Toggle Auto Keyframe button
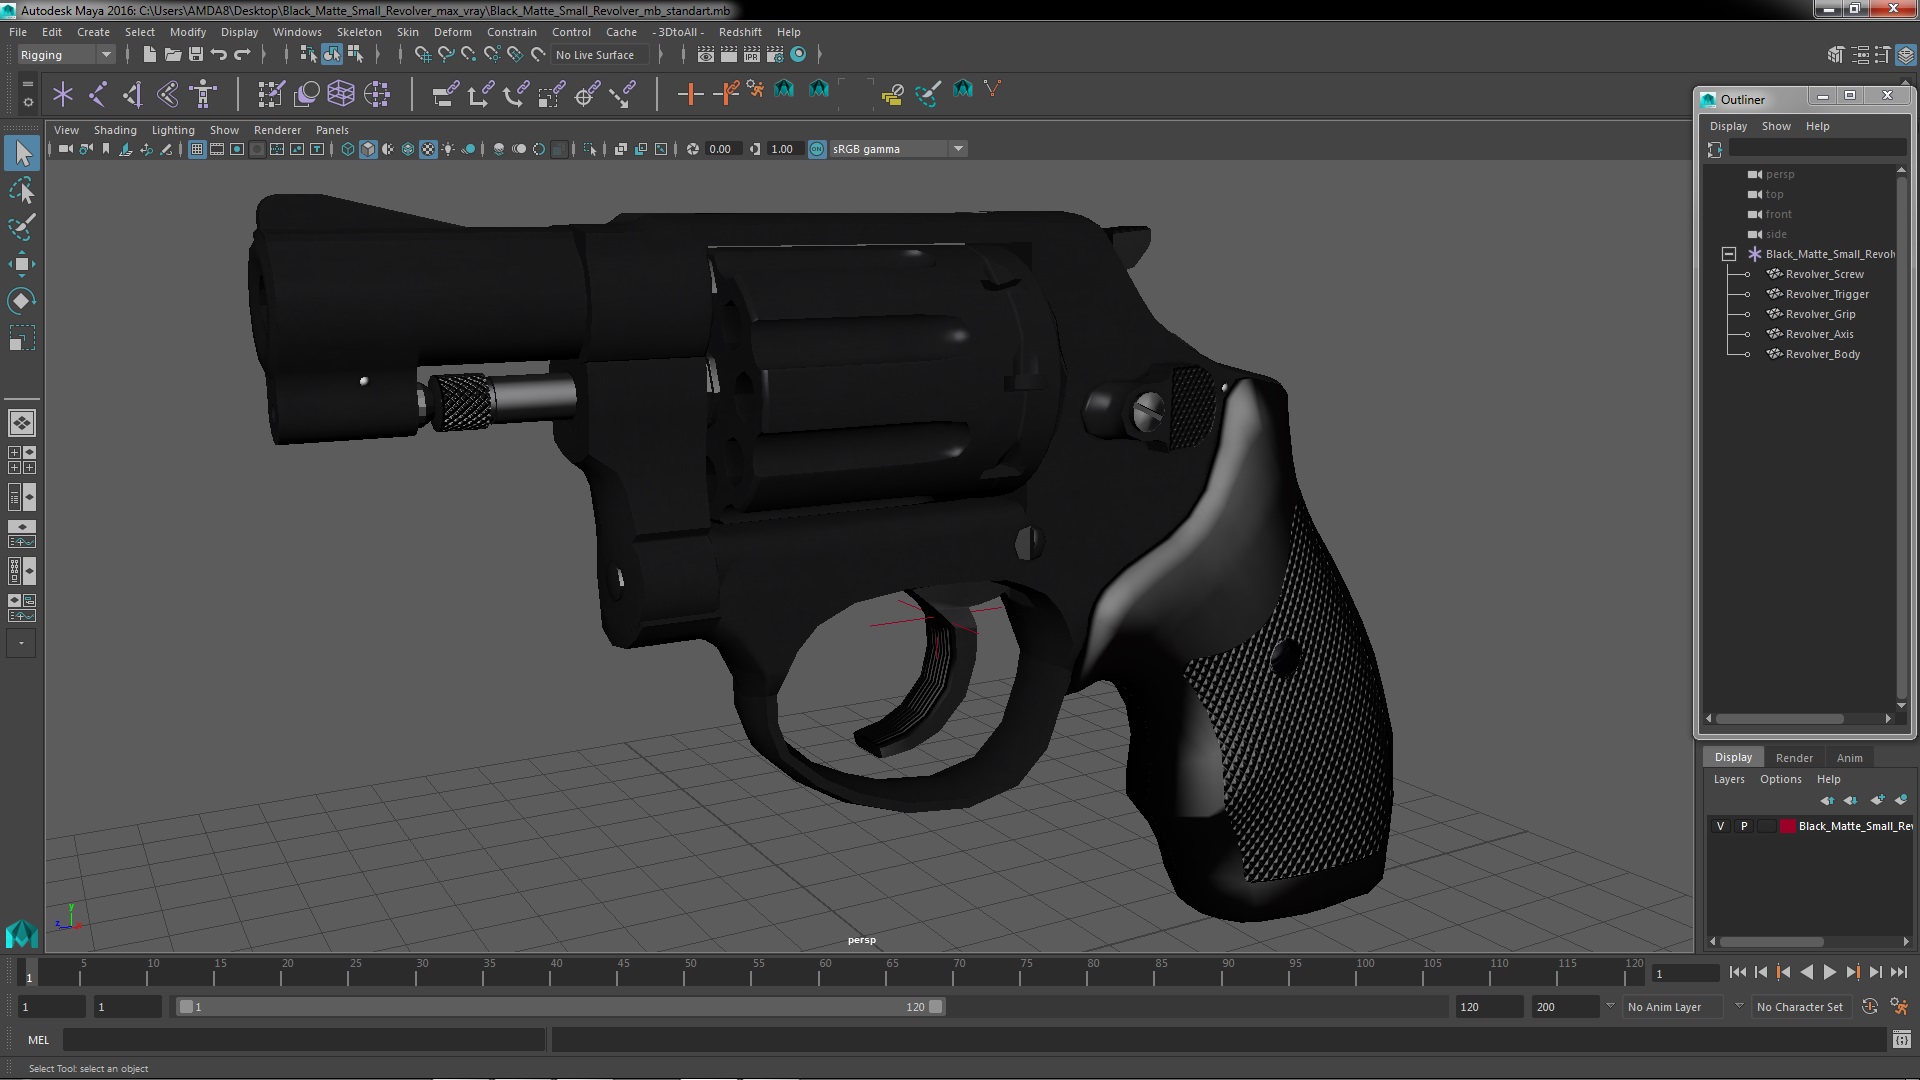1920x1080 pixels. click(1870, 1007)
